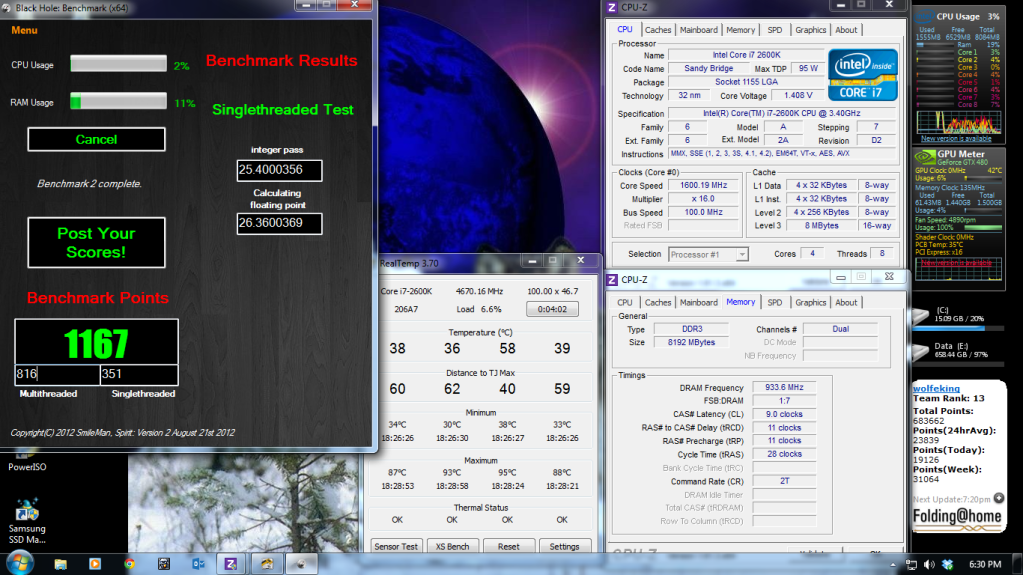Select Mainboard tab in lower CPU-Z window

699,303
